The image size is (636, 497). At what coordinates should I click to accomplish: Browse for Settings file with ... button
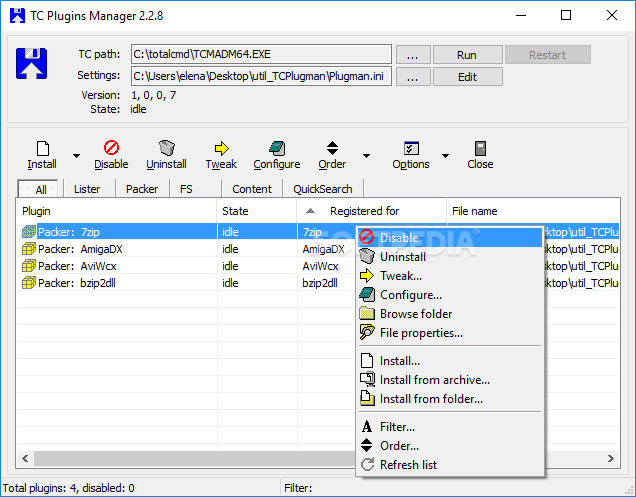tap(413, 77)
